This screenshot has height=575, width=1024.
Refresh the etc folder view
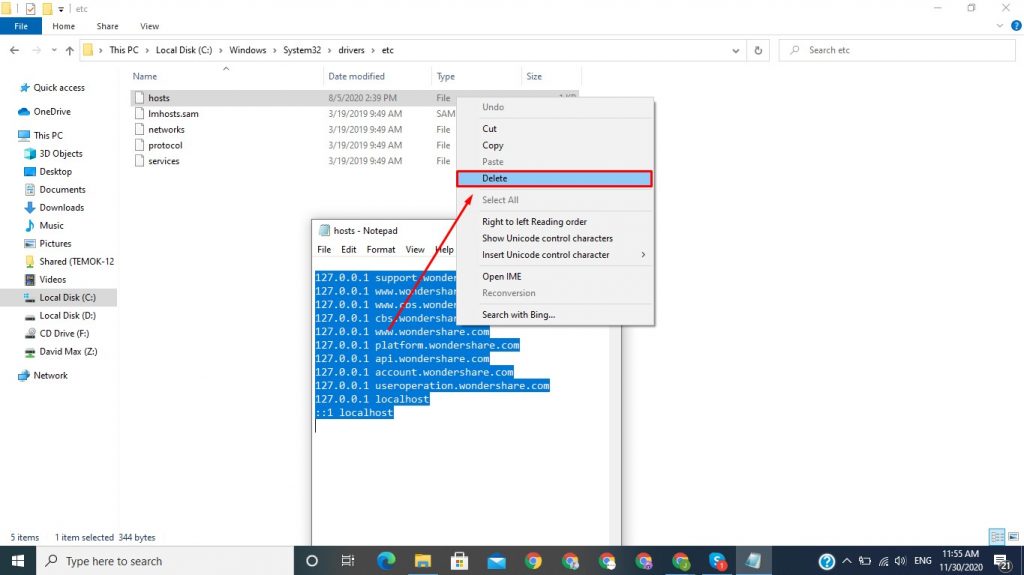pyautogui.click(x=759, y=50)
